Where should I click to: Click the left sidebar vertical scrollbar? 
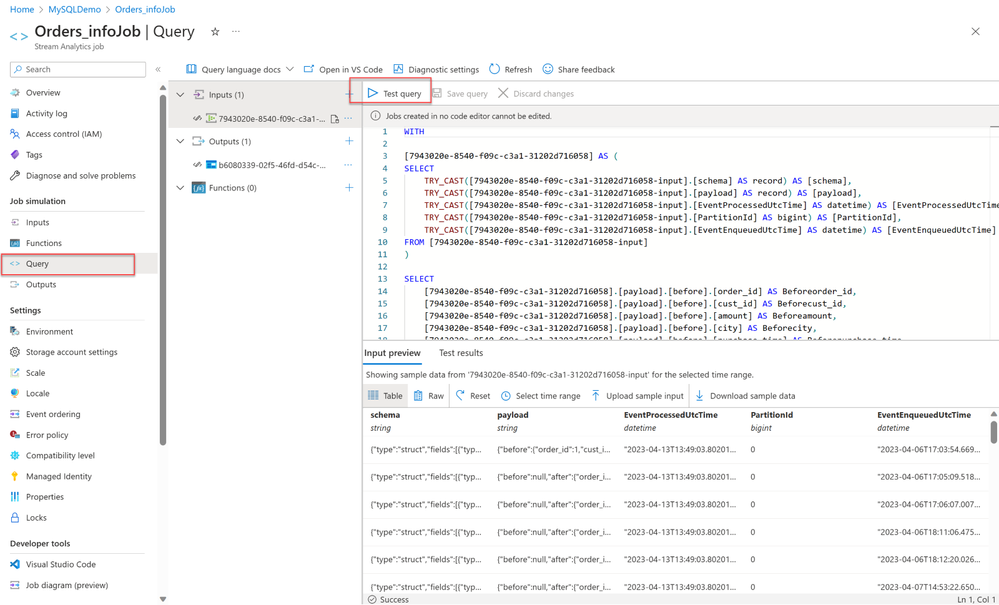(x=163, y=269)
